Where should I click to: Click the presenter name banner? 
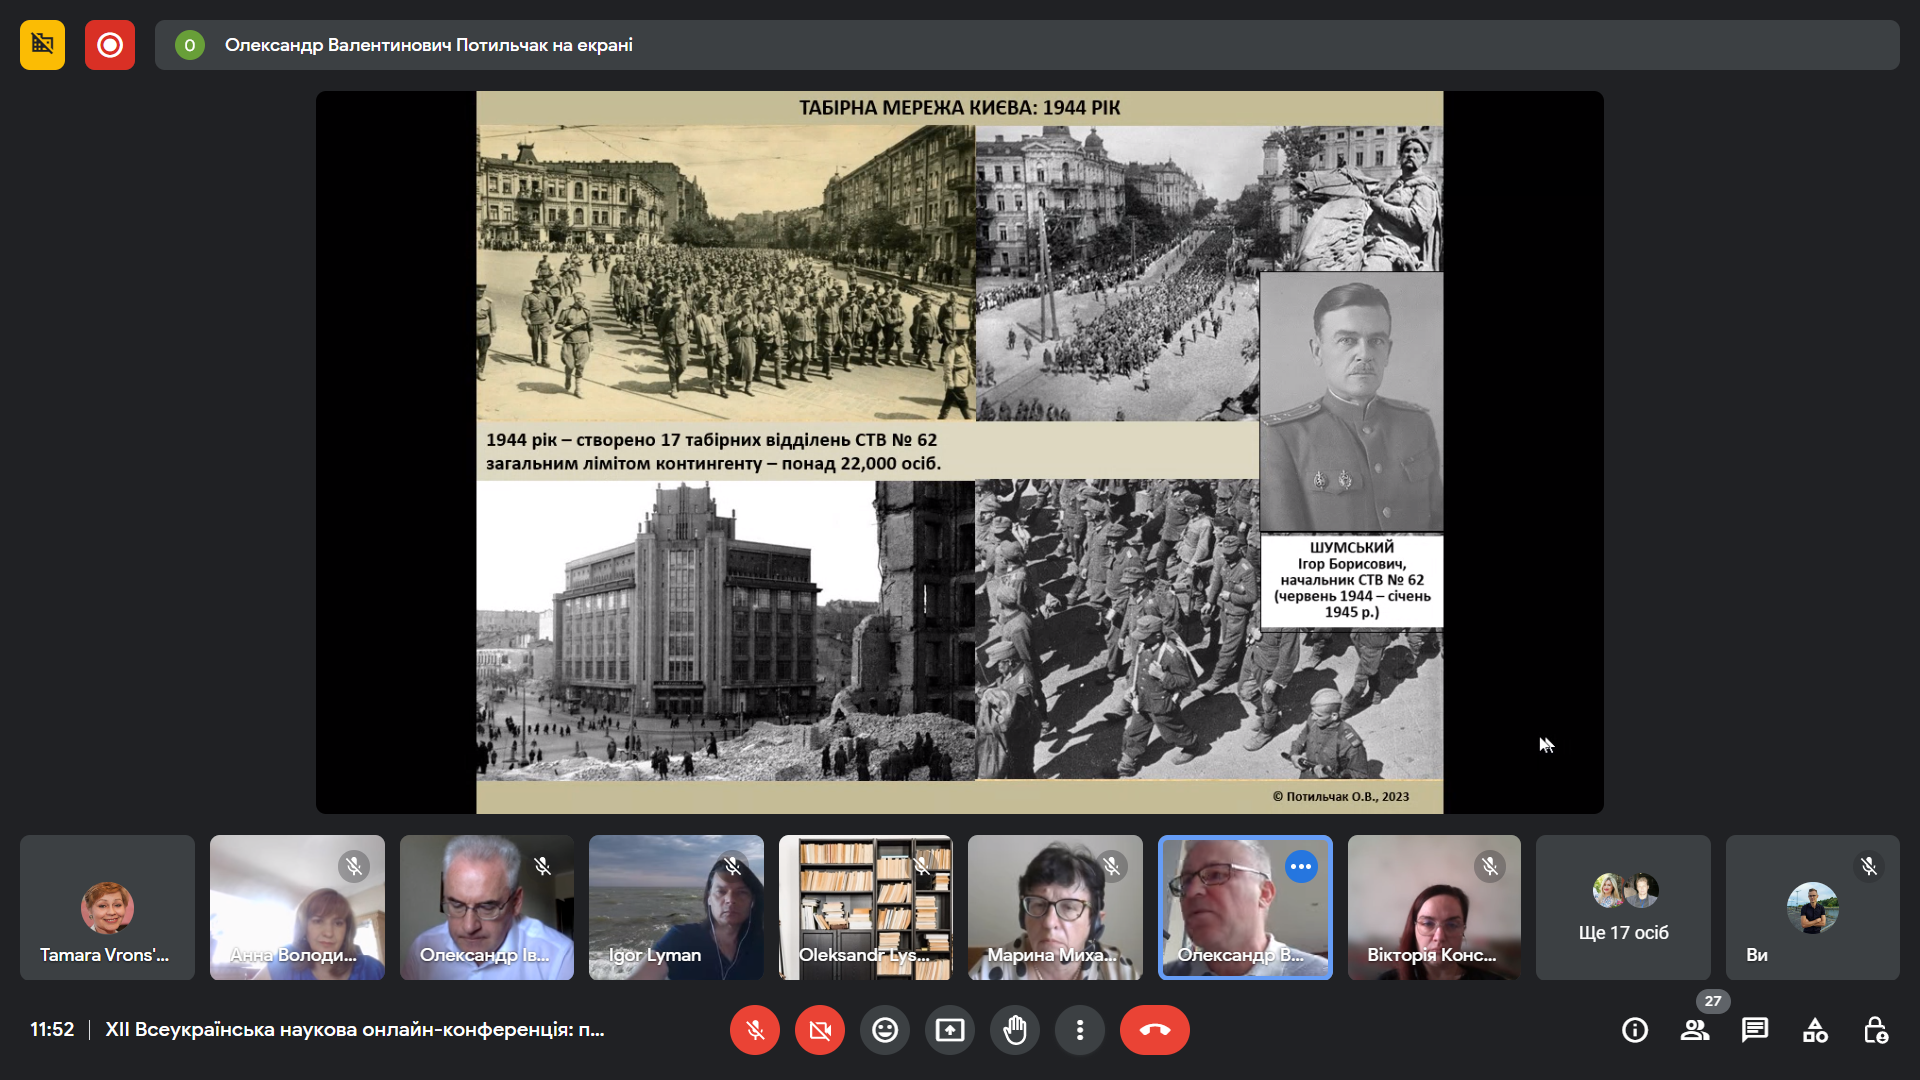tap(428, 45)
